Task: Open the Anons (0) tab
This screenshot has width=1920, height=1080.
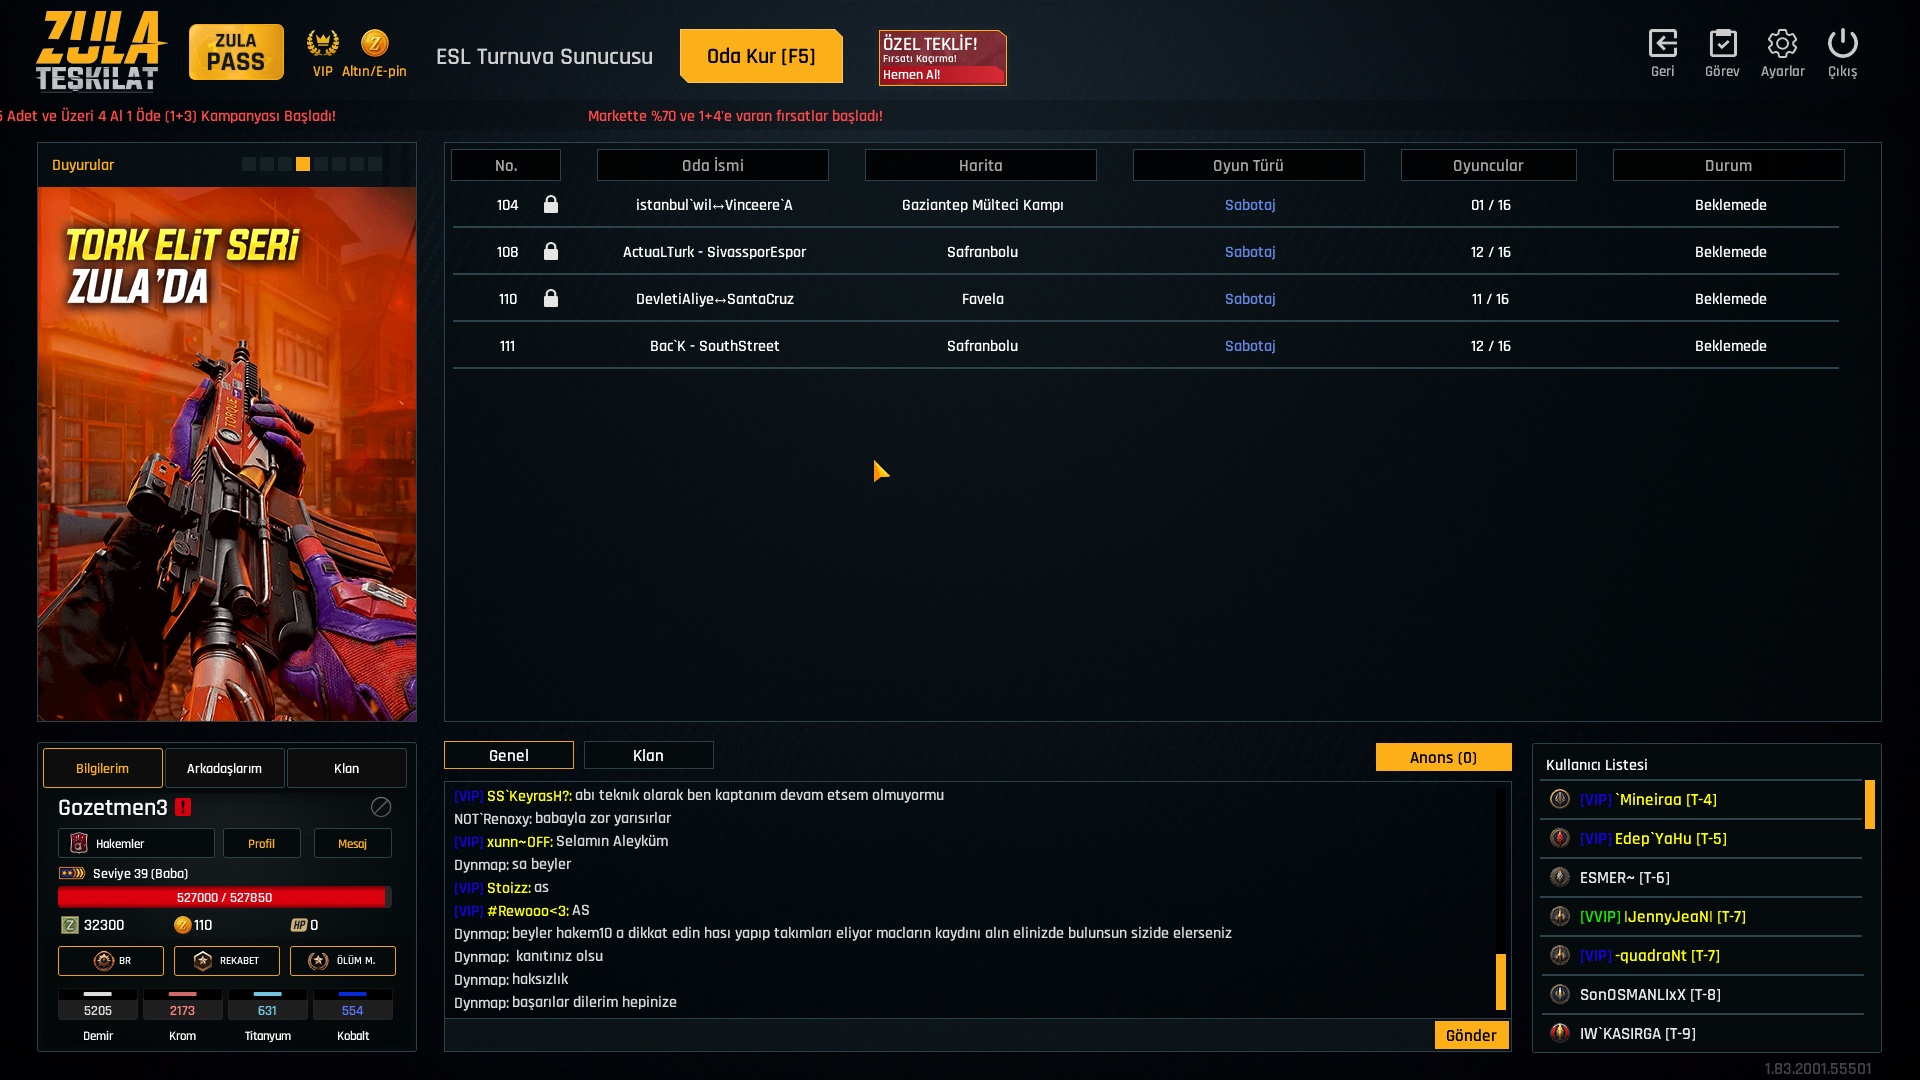Action: [1443, 757]
